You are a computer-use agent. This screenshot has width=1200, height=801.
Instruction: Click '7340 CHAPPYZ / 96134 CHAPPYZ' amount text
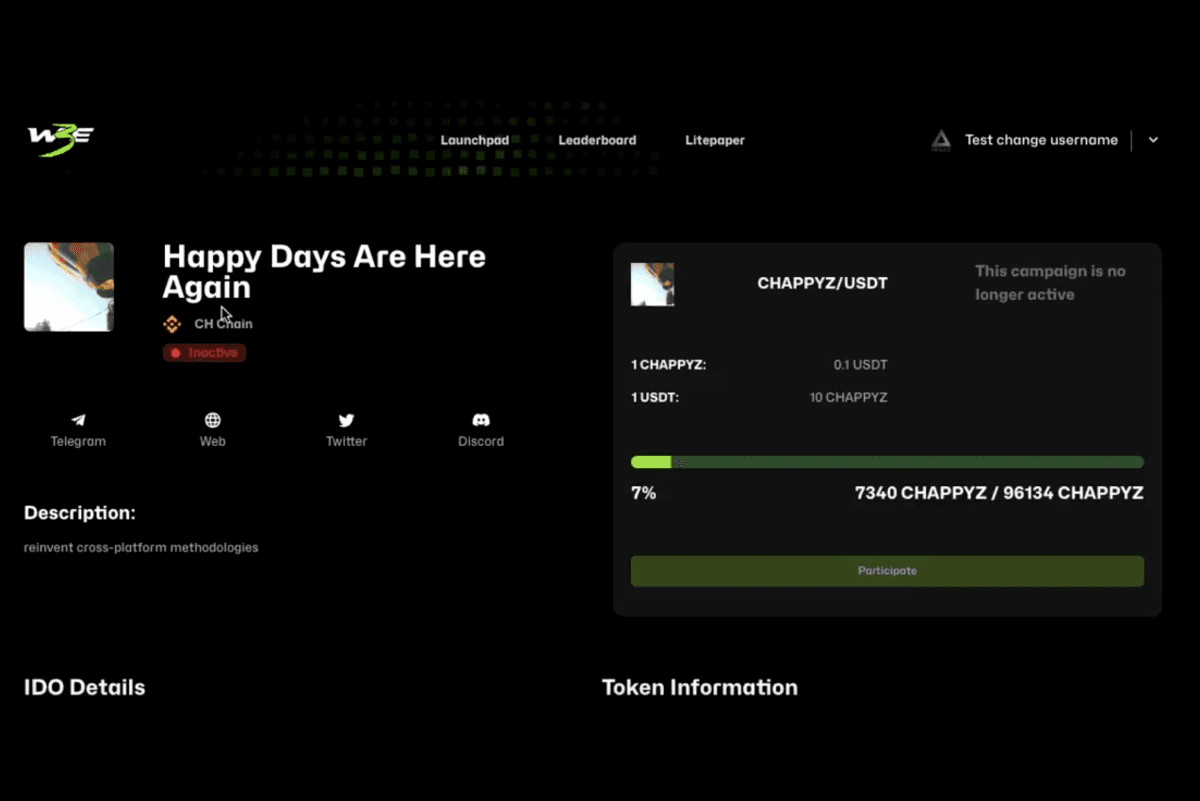999,493
